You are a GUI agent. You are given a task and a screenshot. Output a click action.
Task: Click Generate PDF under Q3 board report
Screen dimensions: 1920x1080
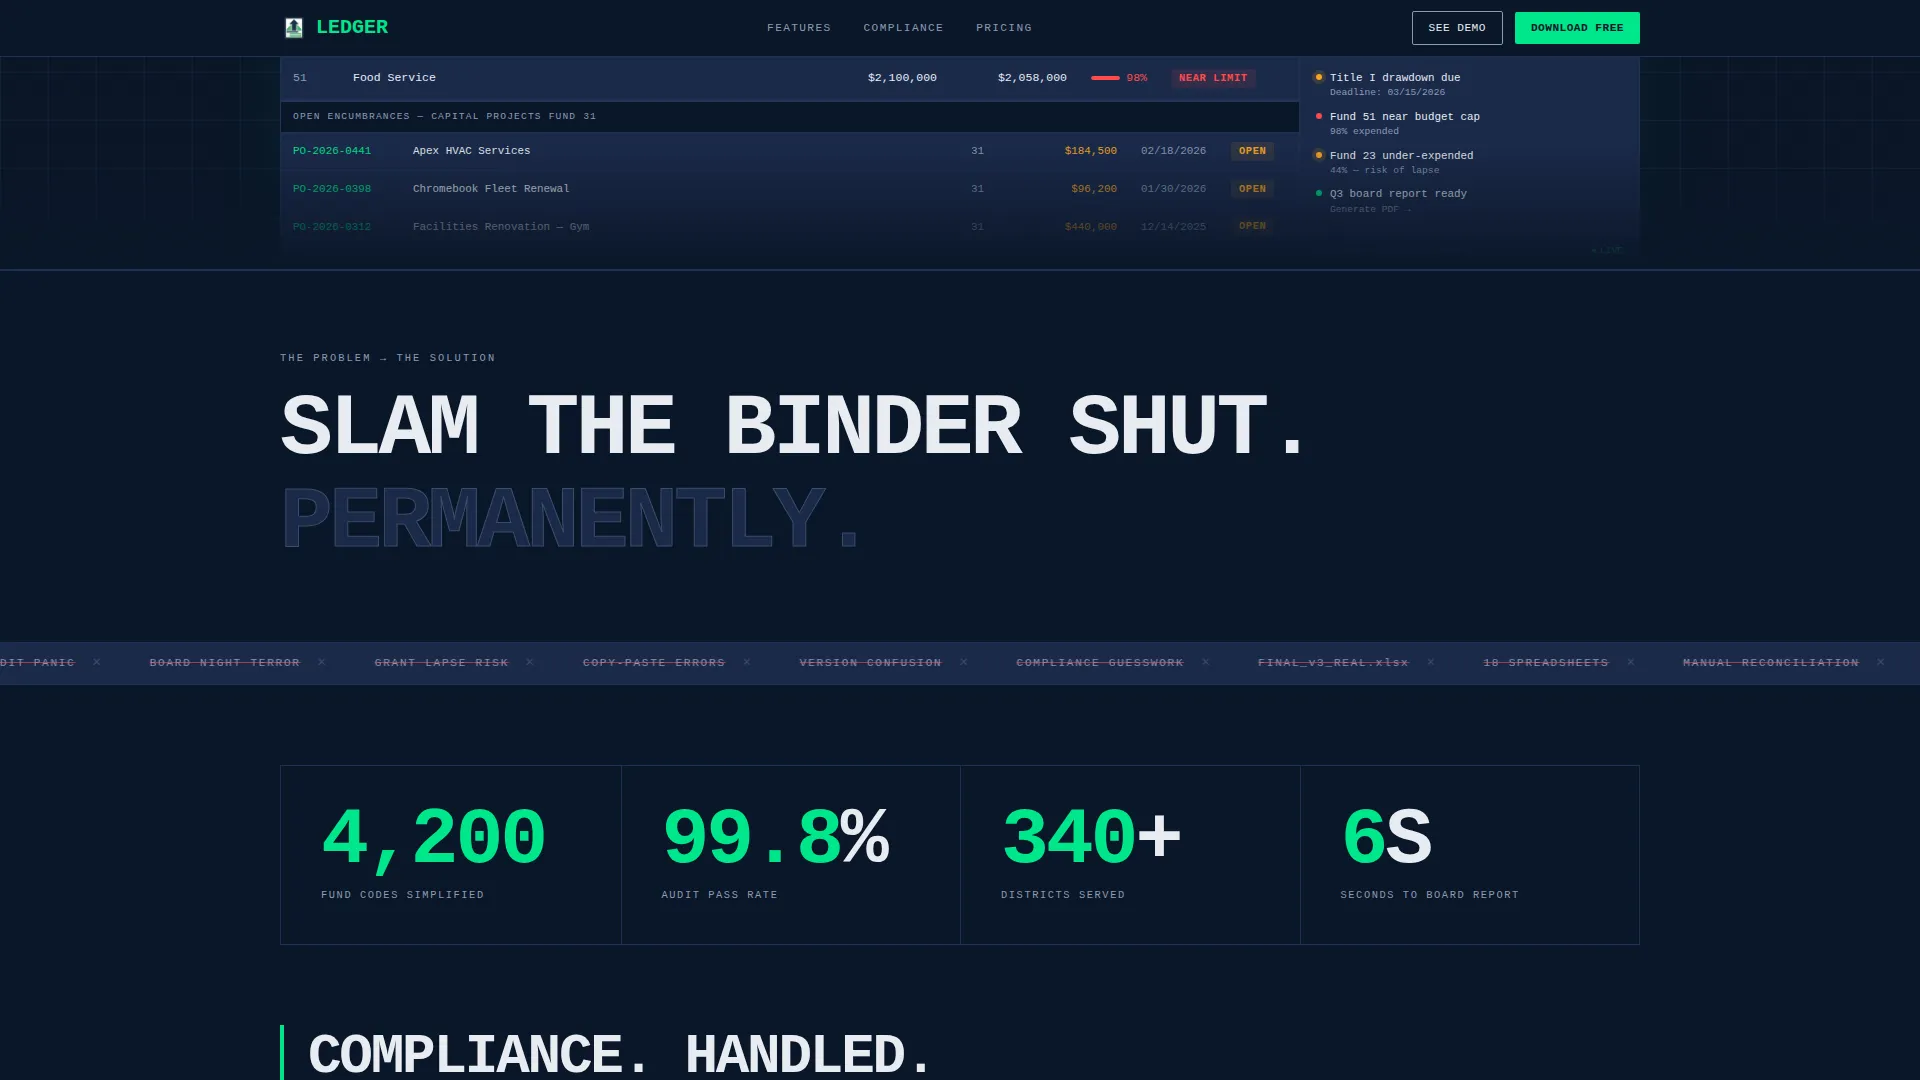point(1370,209)
